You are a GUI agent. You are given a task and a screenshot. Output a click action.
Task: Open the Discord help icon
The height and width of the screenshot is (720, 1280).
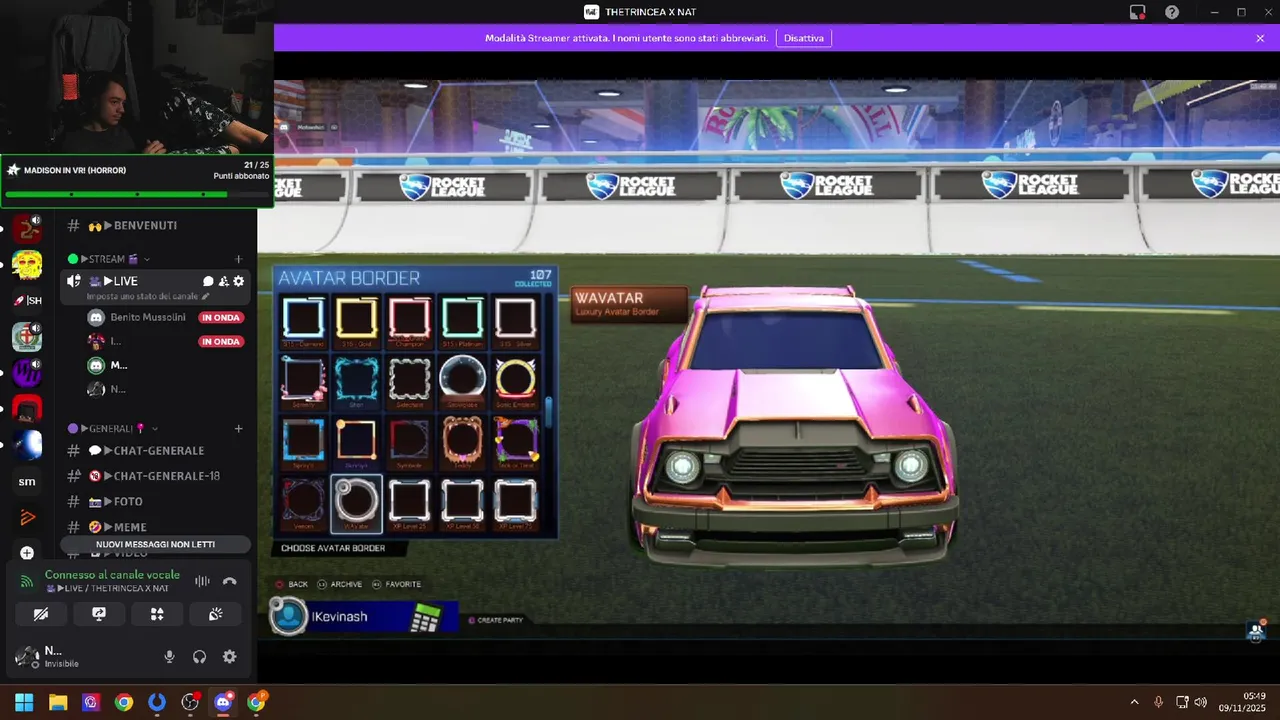coord(1172,12)
